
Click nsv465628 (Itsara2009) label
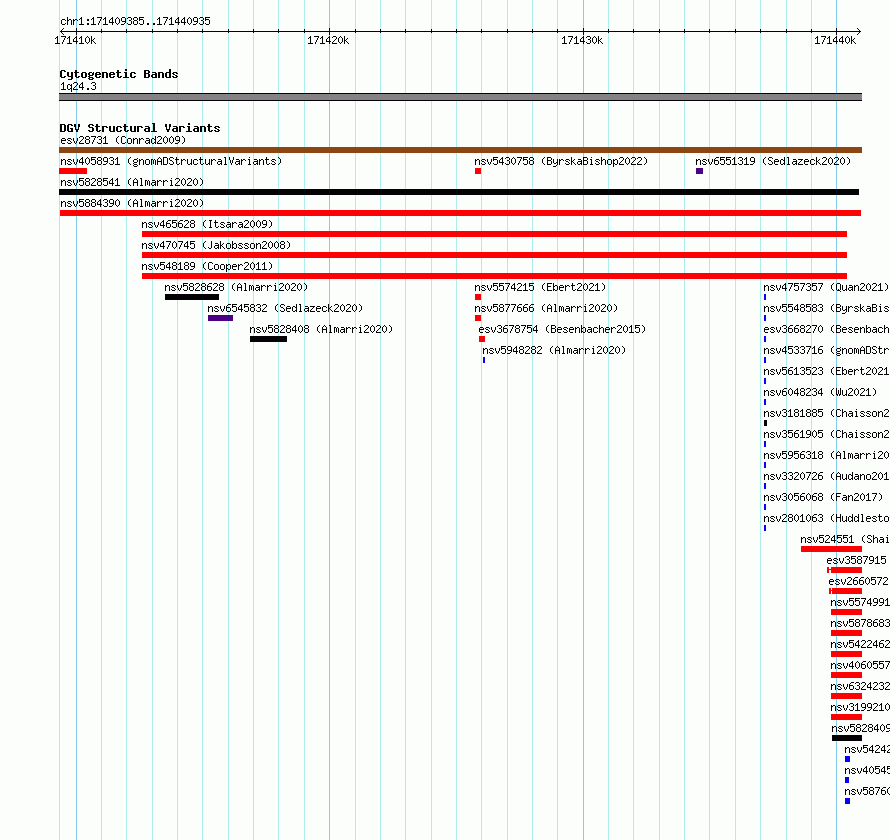[x=207, y=224]
